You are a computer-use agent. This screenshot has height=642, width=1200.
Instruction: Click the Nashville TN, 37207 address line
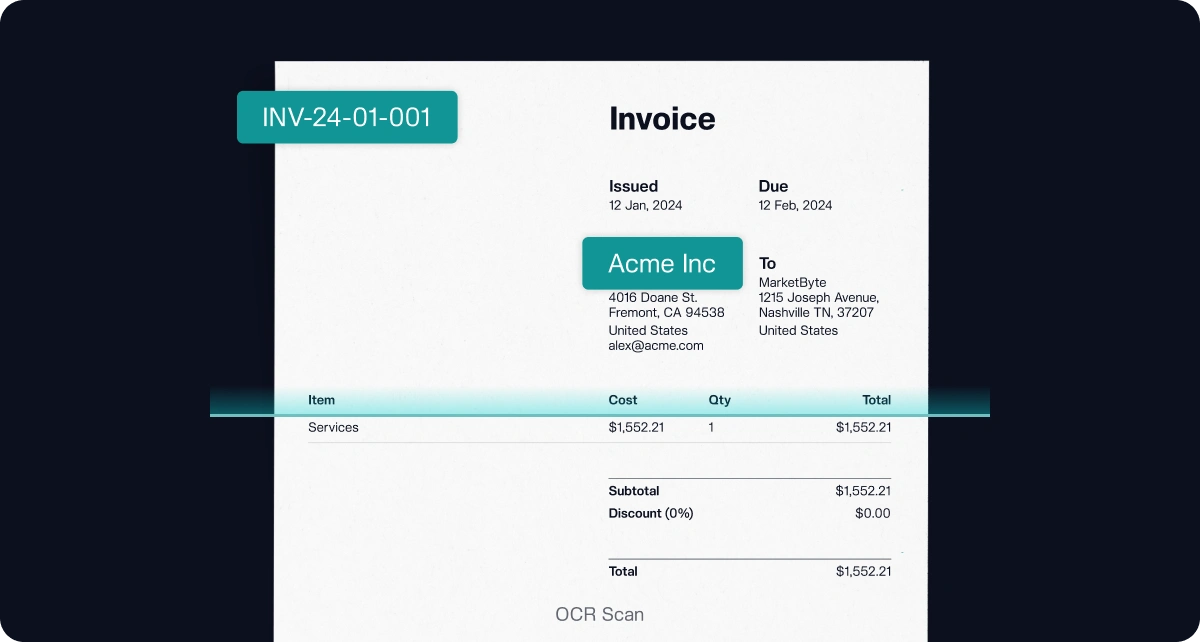click(816, 313)
